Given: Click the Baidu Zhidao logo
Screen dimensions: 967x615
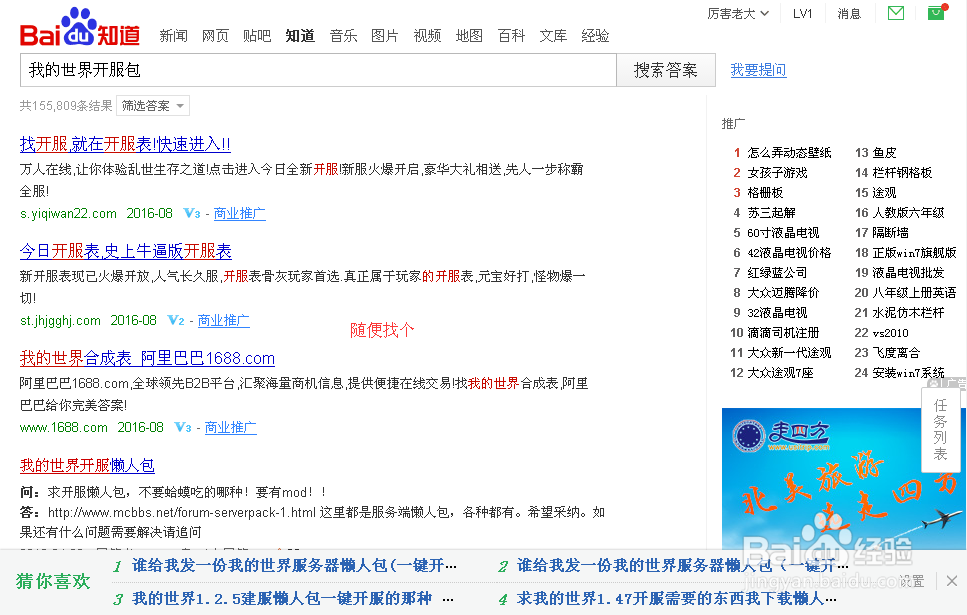Looking at the screenshot, I should [80, 28].
